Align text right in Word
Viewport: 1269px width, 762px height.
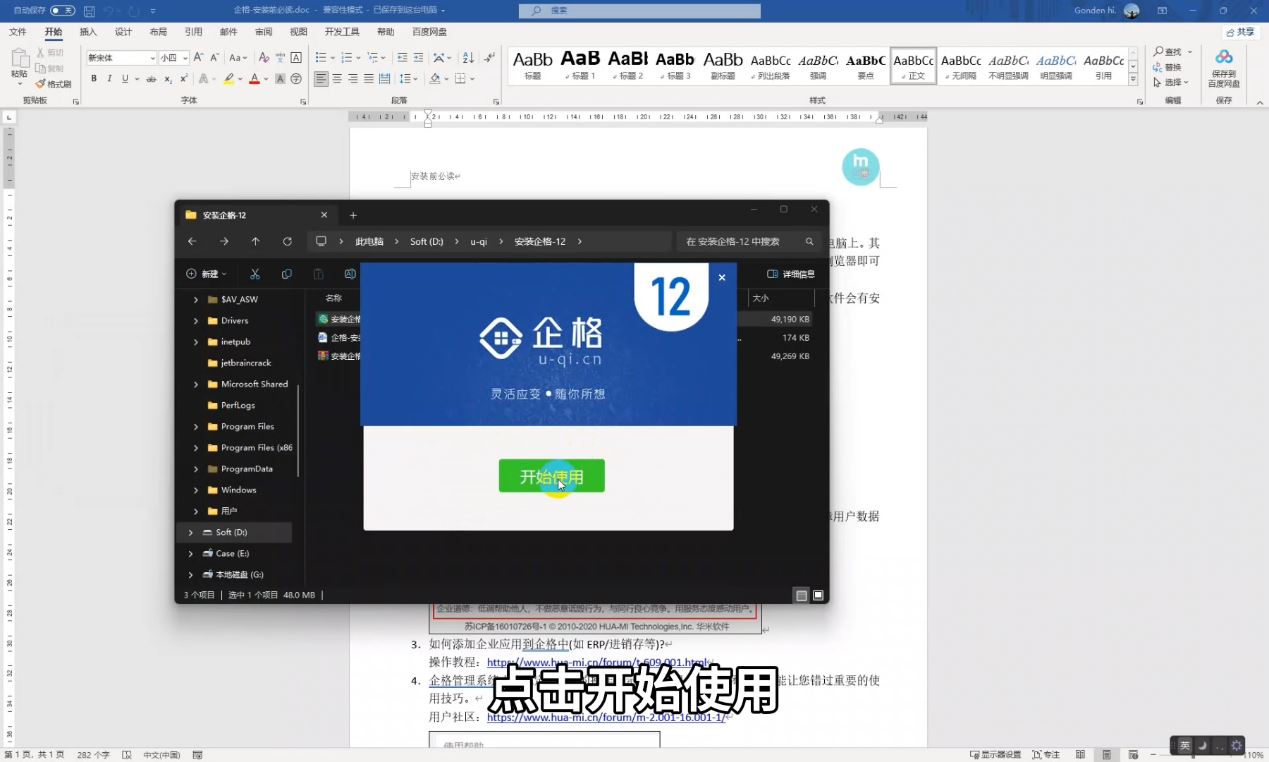click(353, 79)
